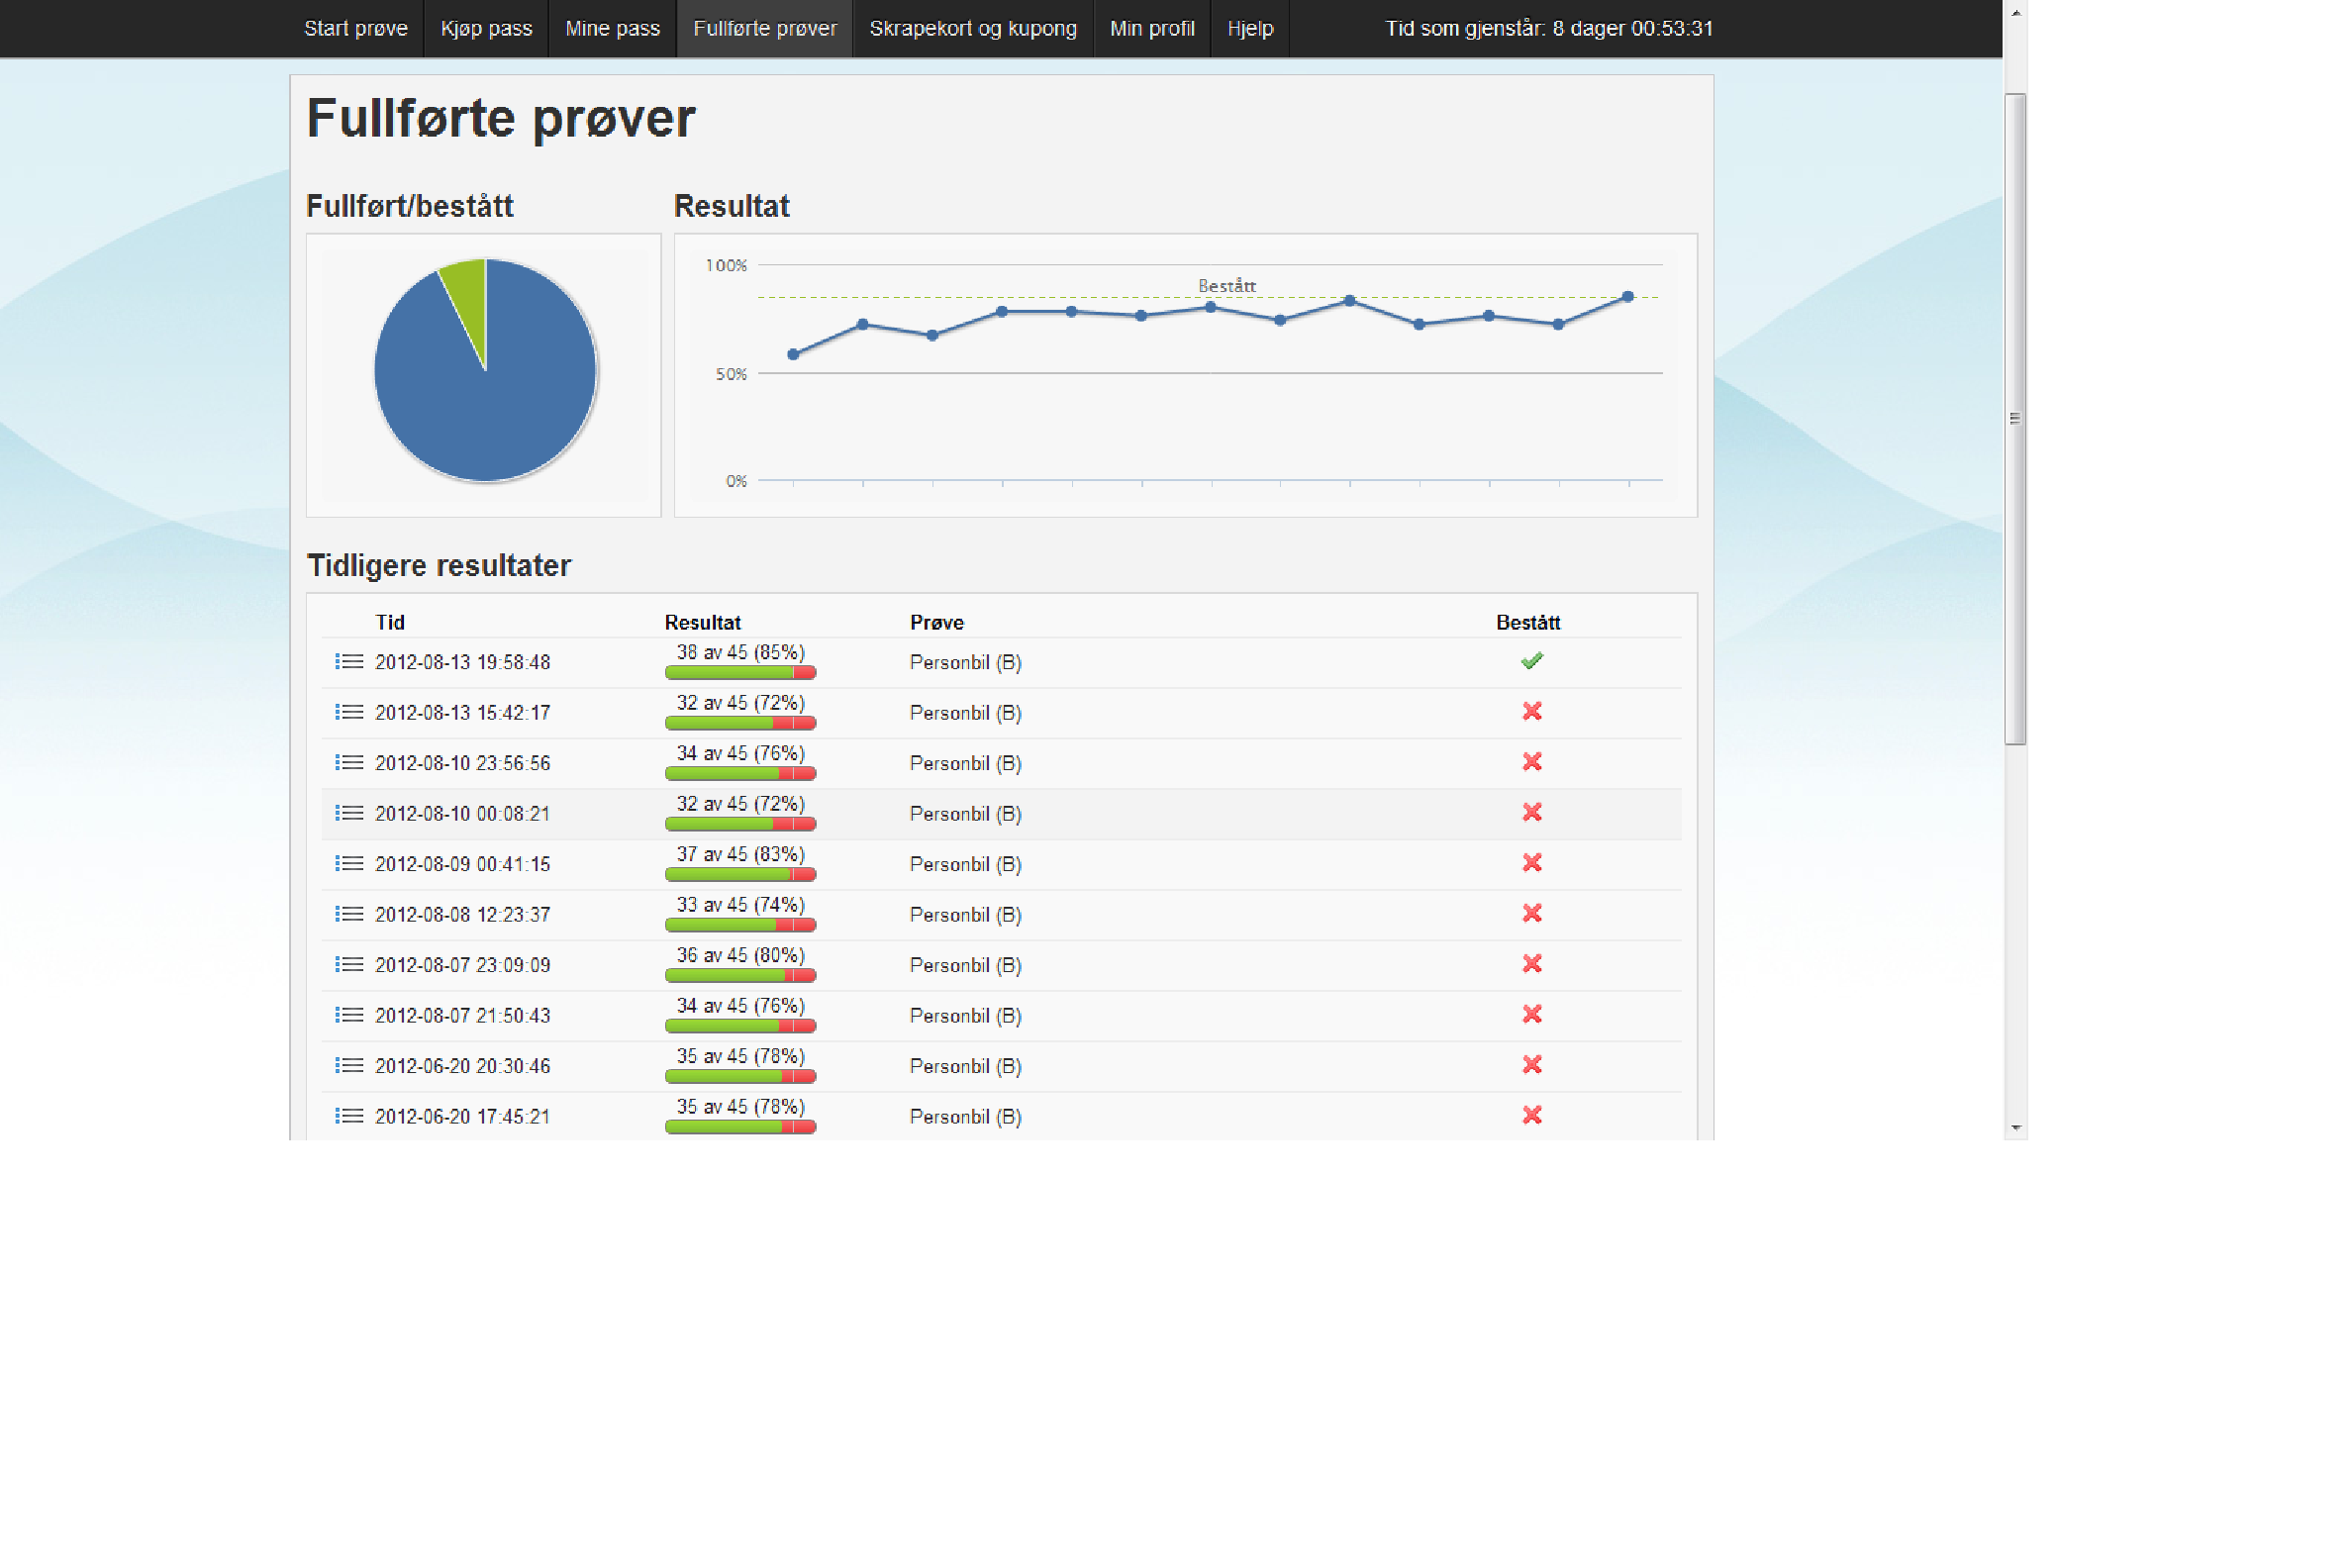Click the last data point on Resultat graph
Screen dimensions: 2352x1568
pos(1628,297)
